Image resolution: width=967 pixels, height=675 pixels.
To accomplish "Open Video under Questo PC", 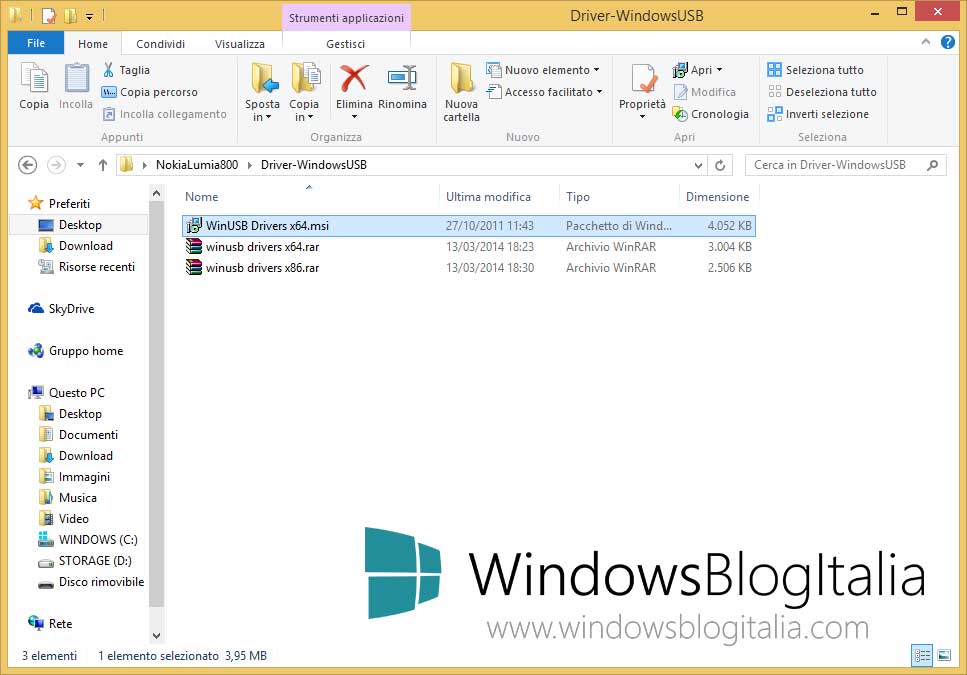I will (x=64, y=518).
